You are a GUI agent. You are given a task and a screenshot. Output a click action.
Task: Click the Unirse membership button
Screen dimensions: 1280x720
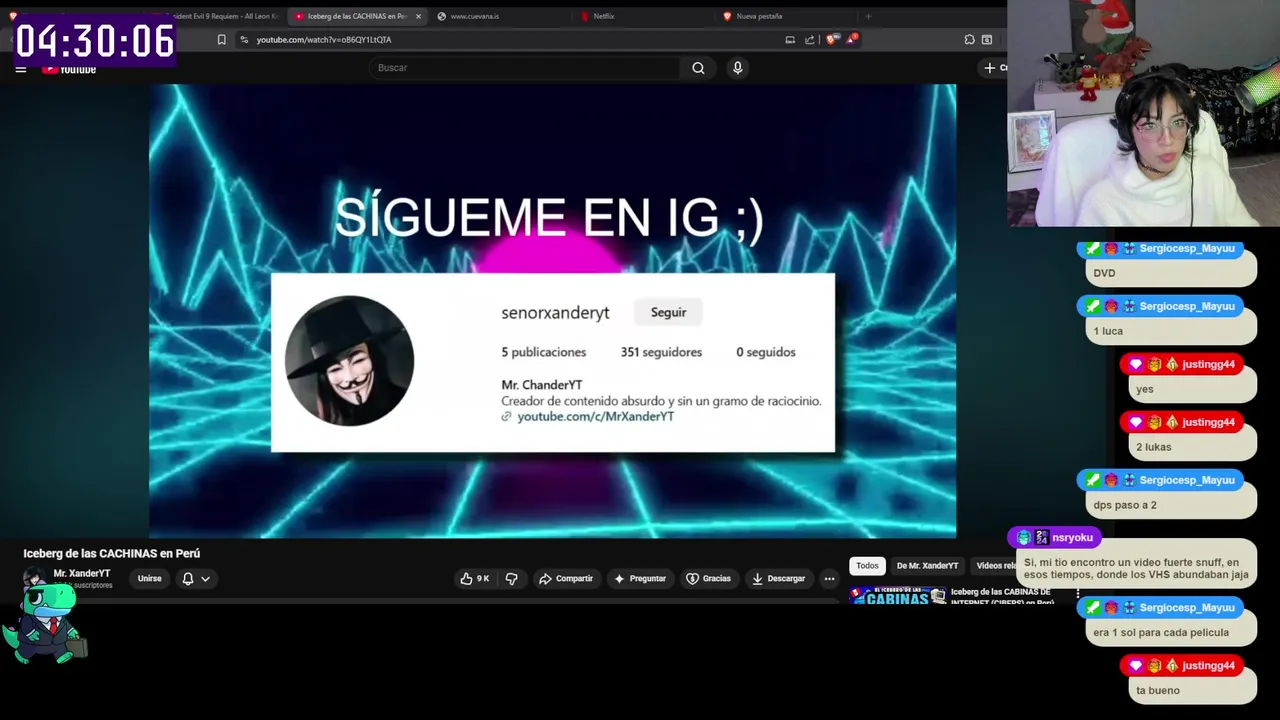click(149, 579)
